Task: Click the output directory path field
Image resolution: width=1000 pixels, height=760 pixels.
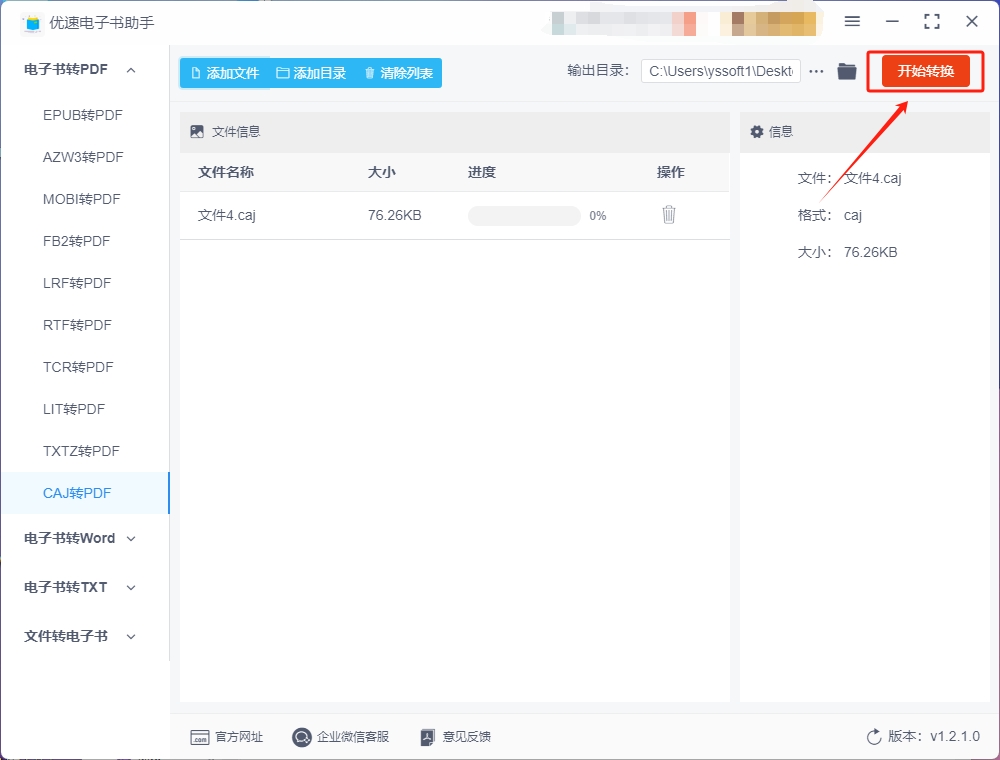Action: coord(721,71)
